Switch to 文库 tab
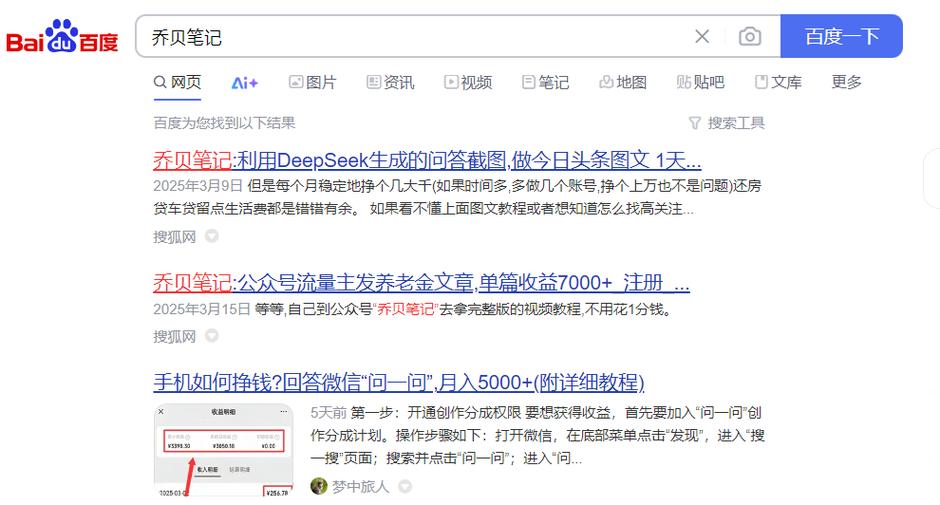 [x=778, y=82]
